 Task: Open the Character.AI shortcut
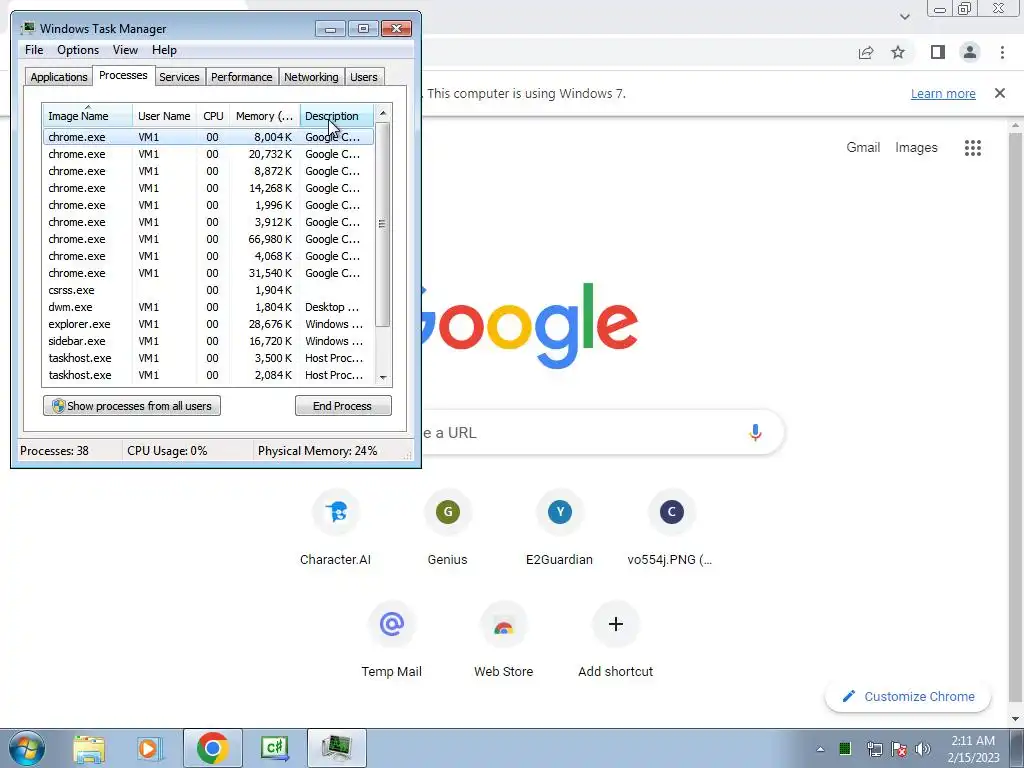336,529
